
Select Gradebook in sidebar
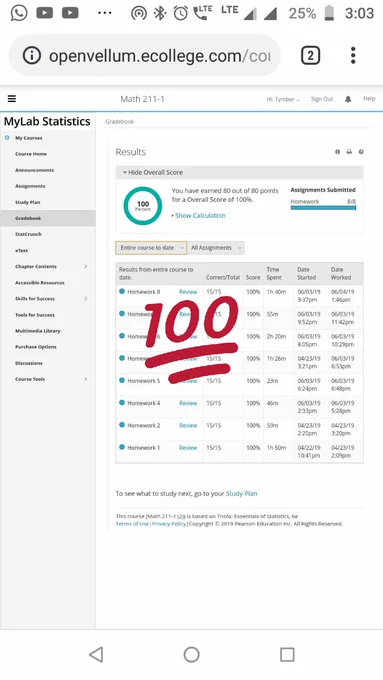(48, 218)
